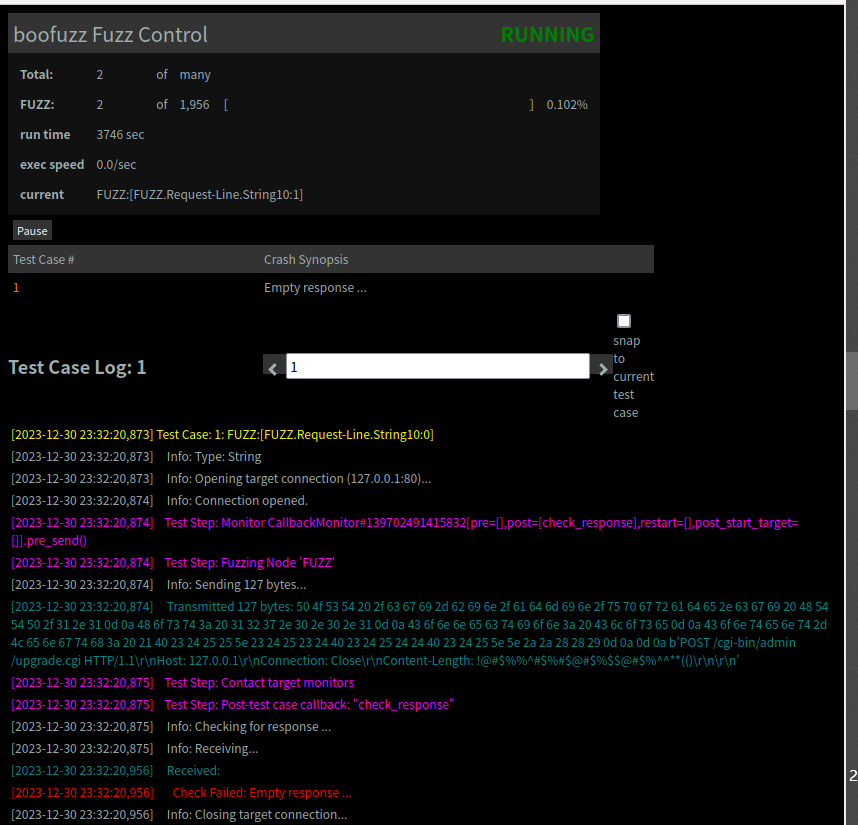Click the 'Test Step: Fuzzing Node' log line

pyautogui.click(x=249, y=563)
